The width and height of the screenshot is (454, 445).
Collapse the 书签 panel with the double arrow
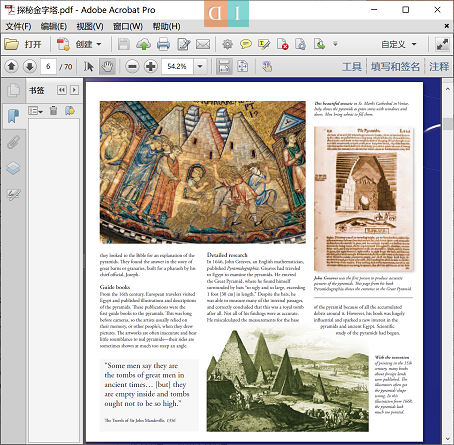tap(62, 90)
